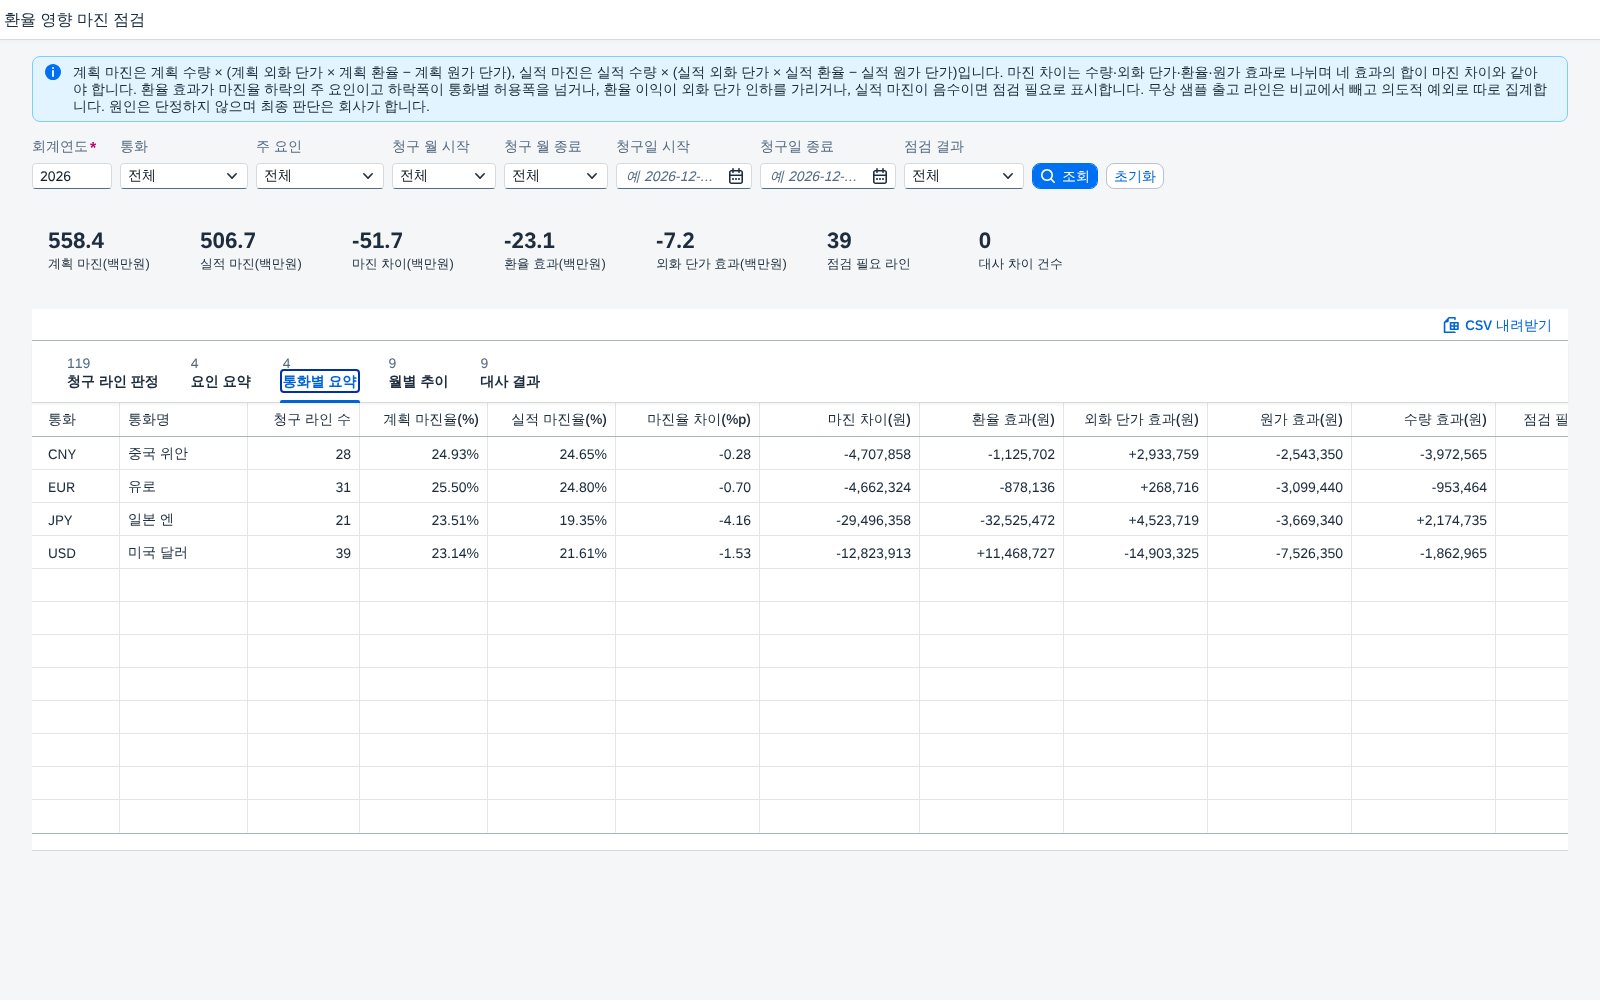Switch to the 요인 요약 tab
Screen dimensions: 1600x1000
click(220, 381)
